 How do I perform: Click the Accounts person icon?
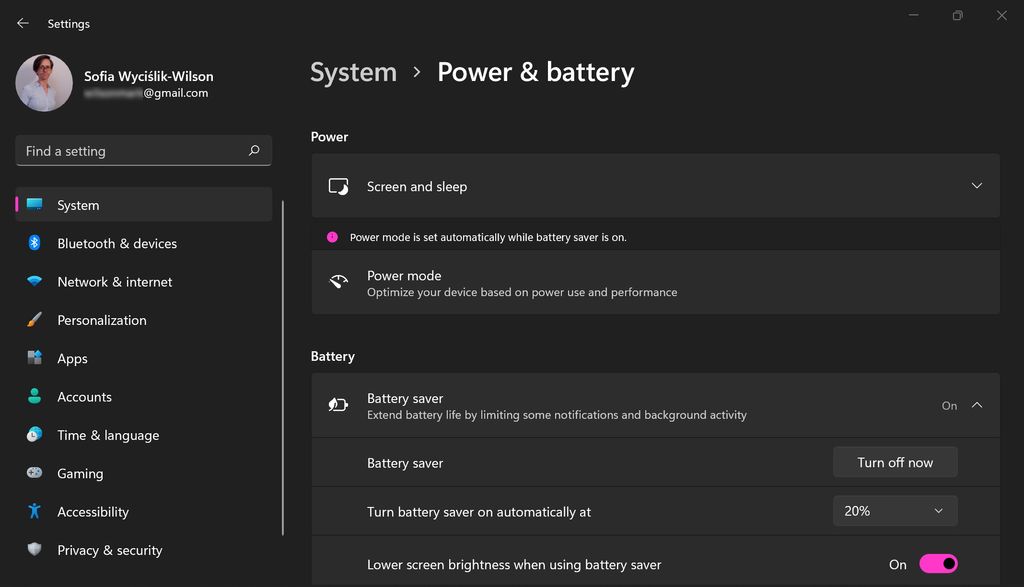click(x=35, y=397)
